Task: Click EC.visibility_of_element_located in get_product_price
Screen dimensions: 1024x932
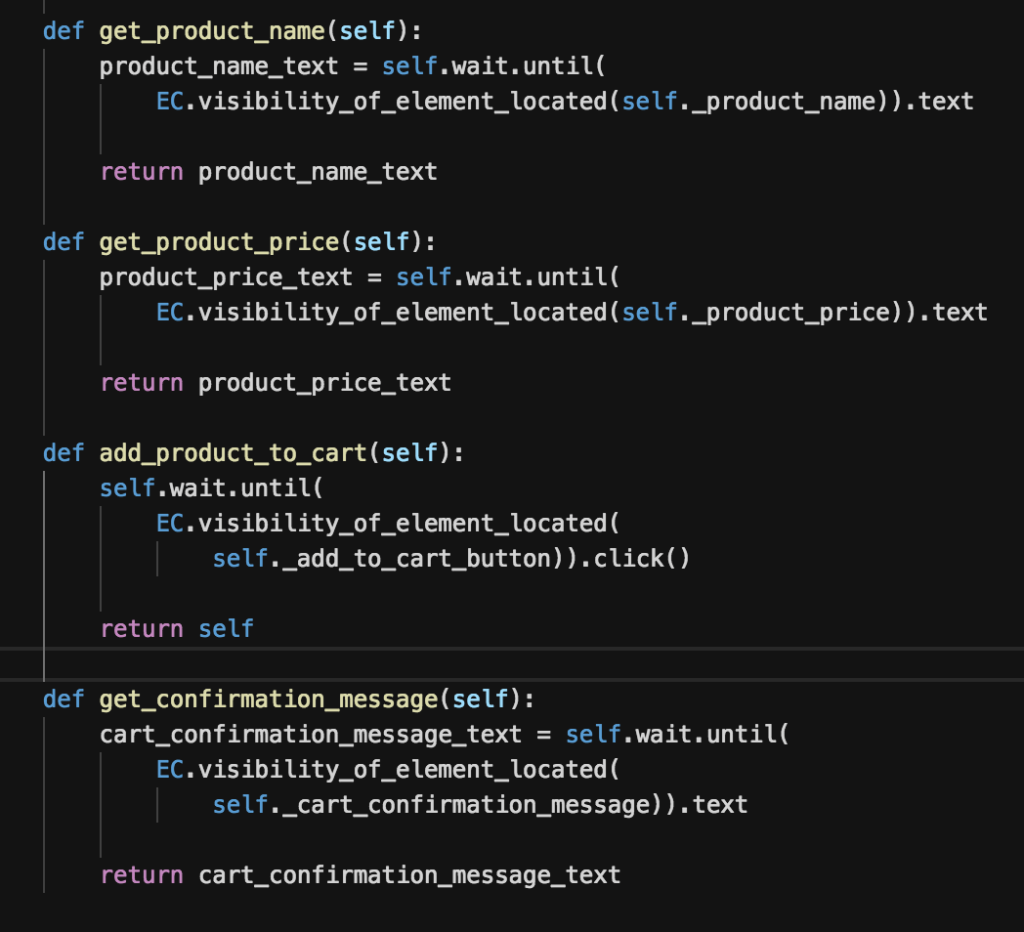Action: (381, 312)
